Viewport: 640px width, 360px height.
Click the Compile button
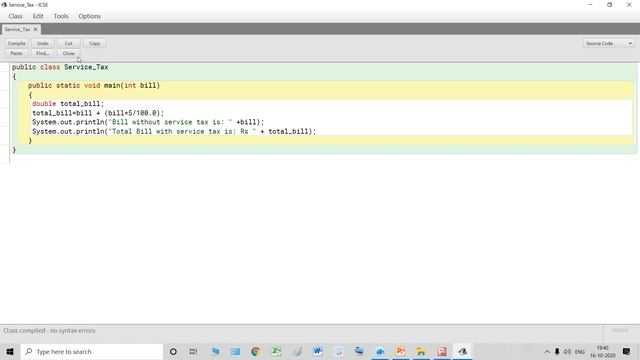(17, 43)
